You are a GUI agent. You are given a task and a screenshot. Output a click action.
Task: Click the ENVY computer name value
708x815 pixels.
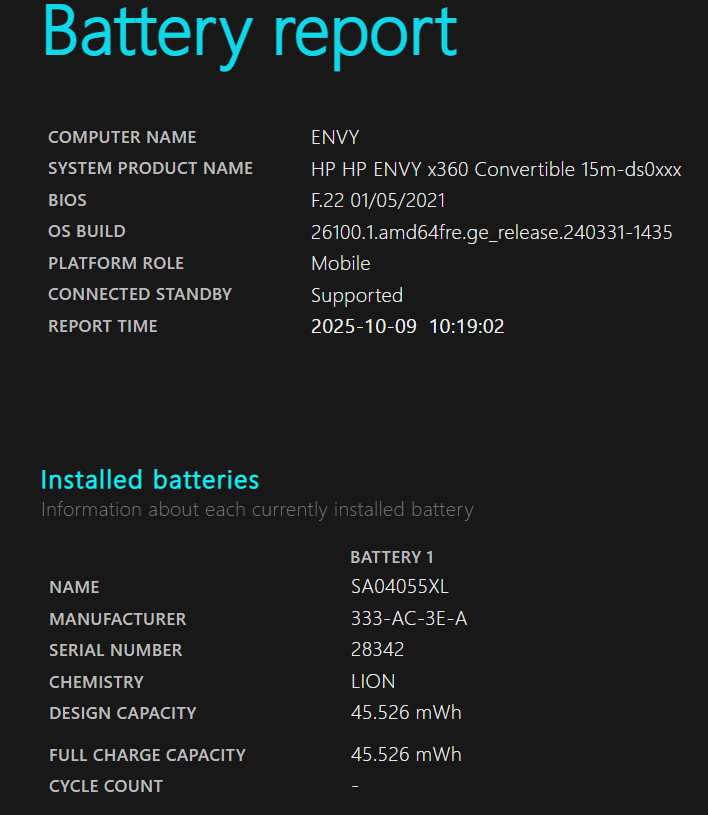pos(335,137)
